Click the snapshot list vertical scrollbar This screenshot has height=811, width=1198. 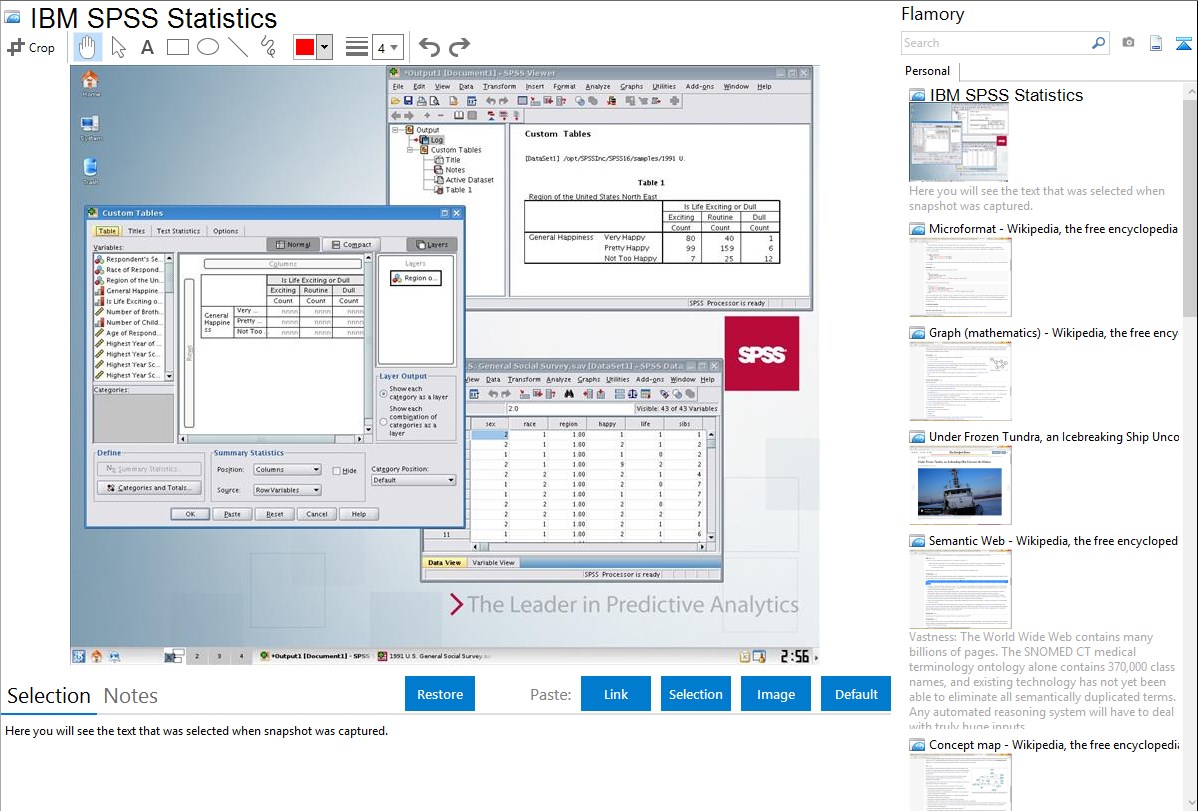(x=1190, y=206)
